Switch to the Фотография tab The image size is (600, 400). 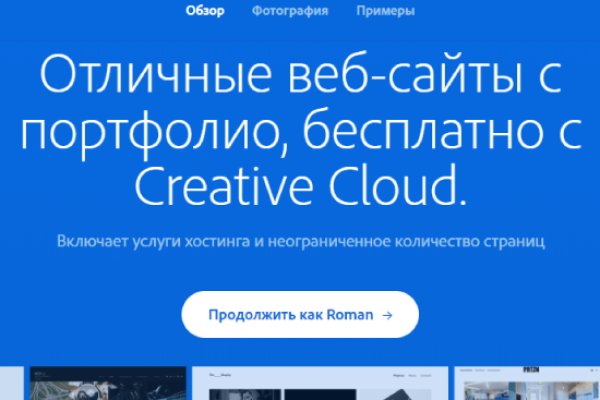[x=290, y=12]
